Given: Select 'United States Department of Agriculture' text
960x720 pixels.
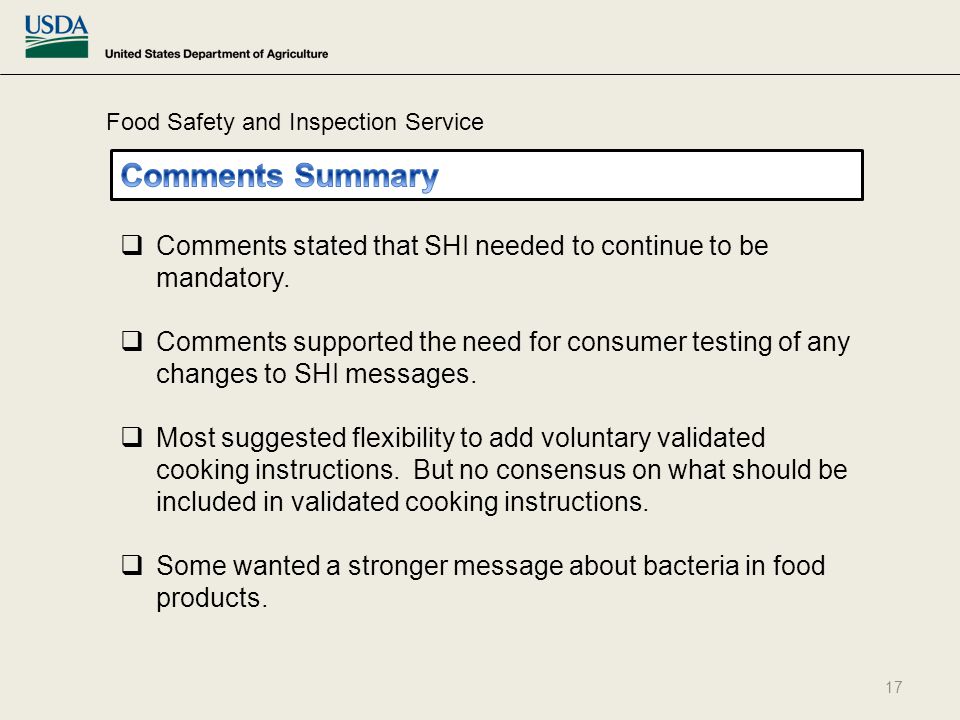Looking at the screenshot, I should click(216, 54).
